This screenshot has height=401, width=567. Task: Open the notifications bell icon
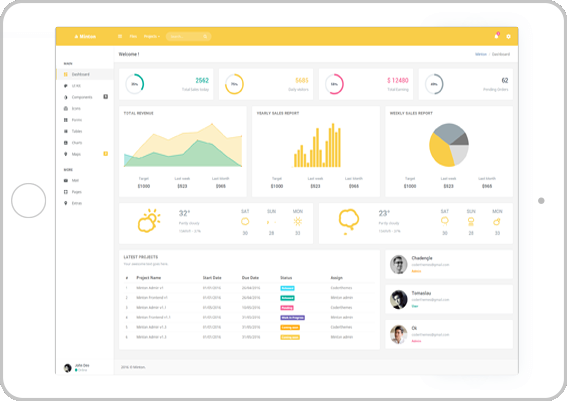point(496,36)
